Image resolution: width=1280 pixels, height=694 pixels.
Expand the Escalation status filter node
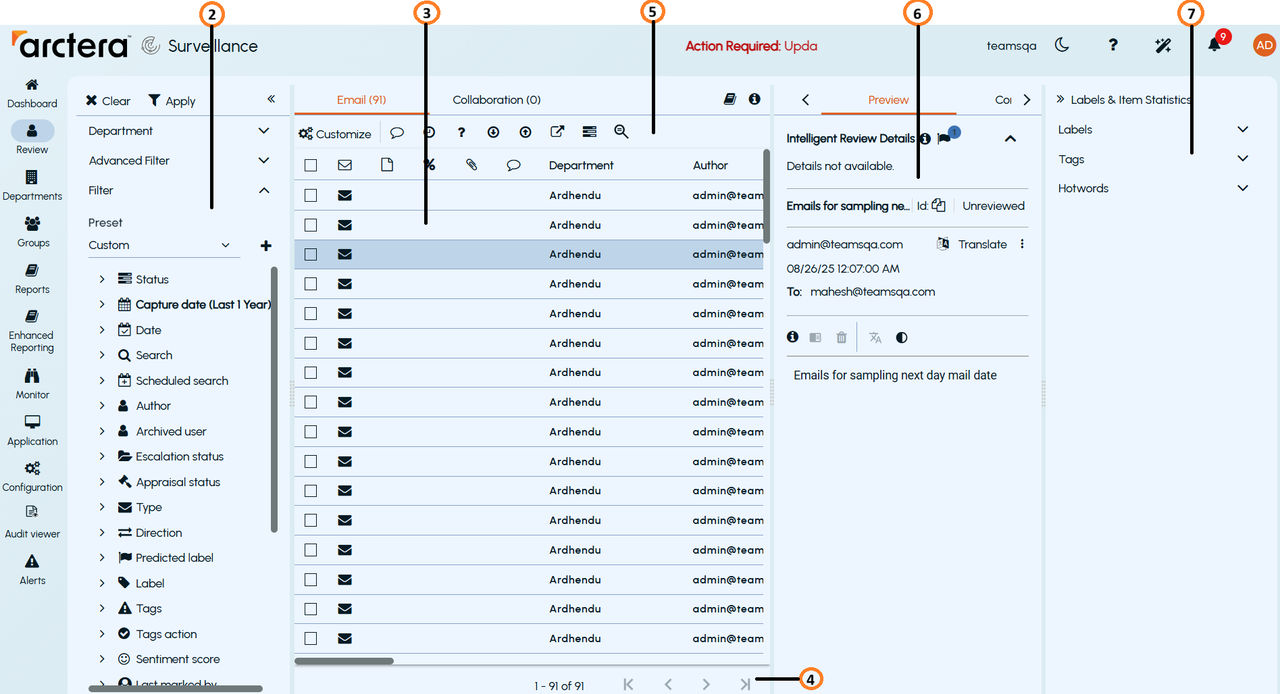coord(102,456)
